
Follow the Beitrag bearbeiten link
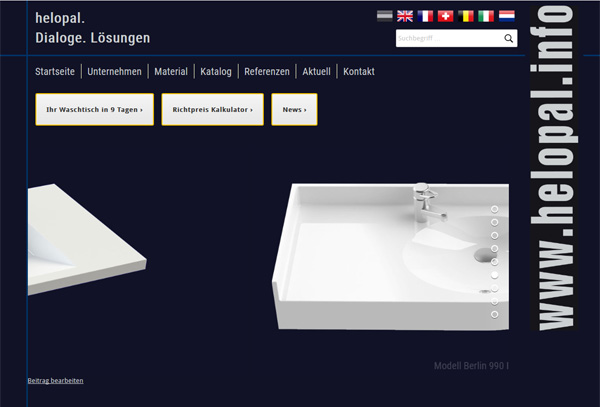coord(55,381)
